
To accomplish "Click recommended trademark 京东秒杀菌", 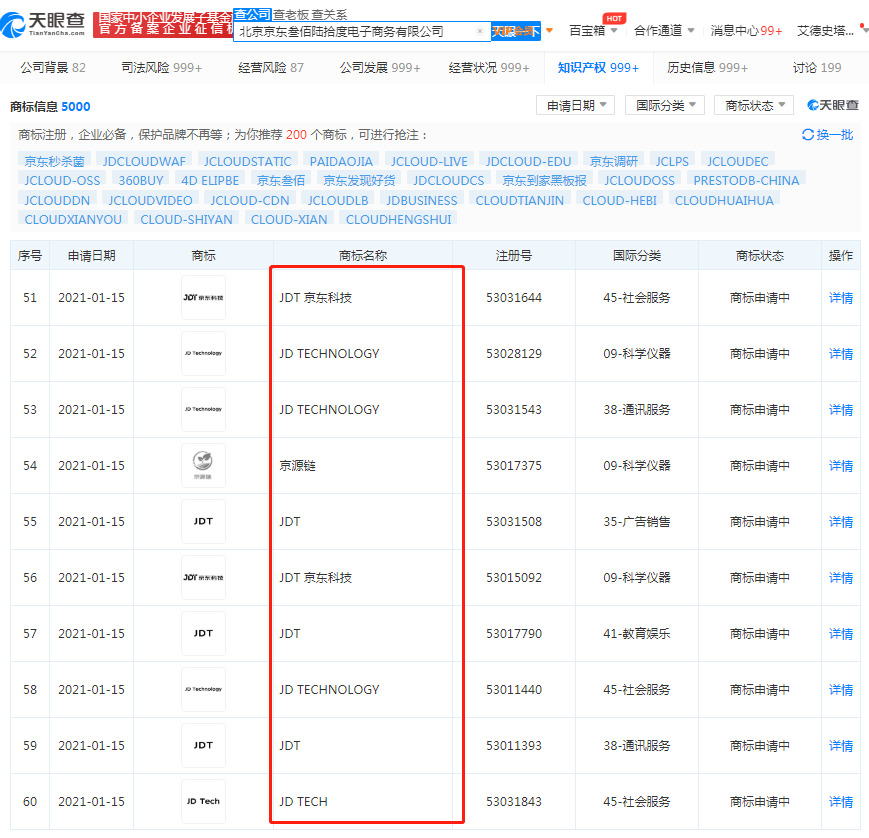I will click(x=54, y=161).
